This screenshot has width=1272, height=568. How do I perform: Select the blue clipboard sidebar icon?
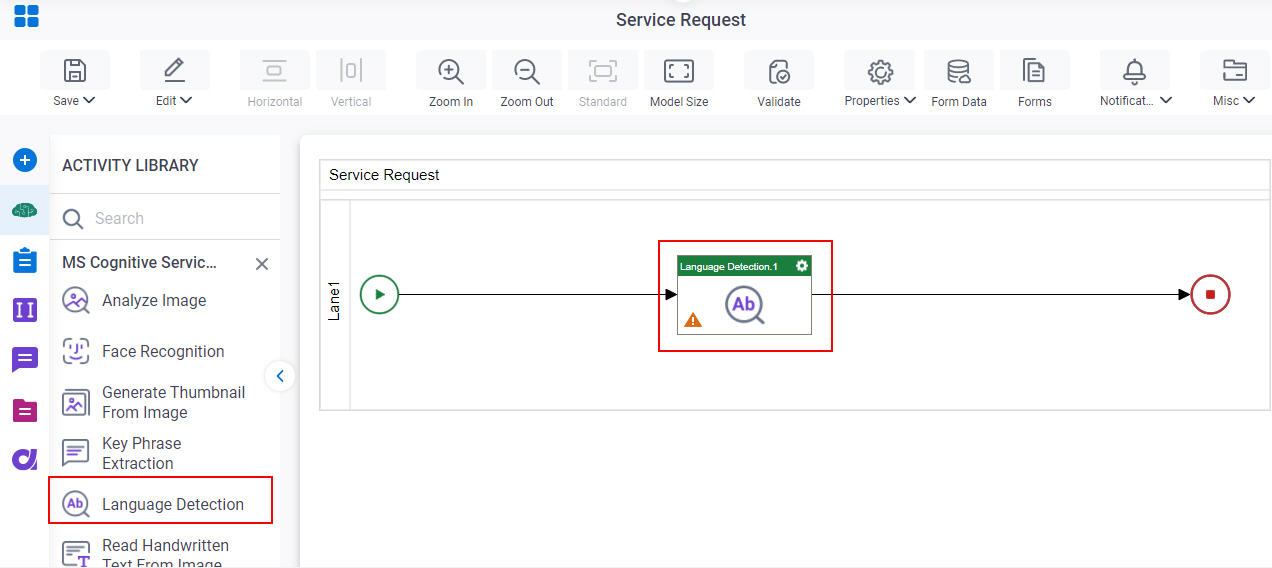(x=25, y=260)
